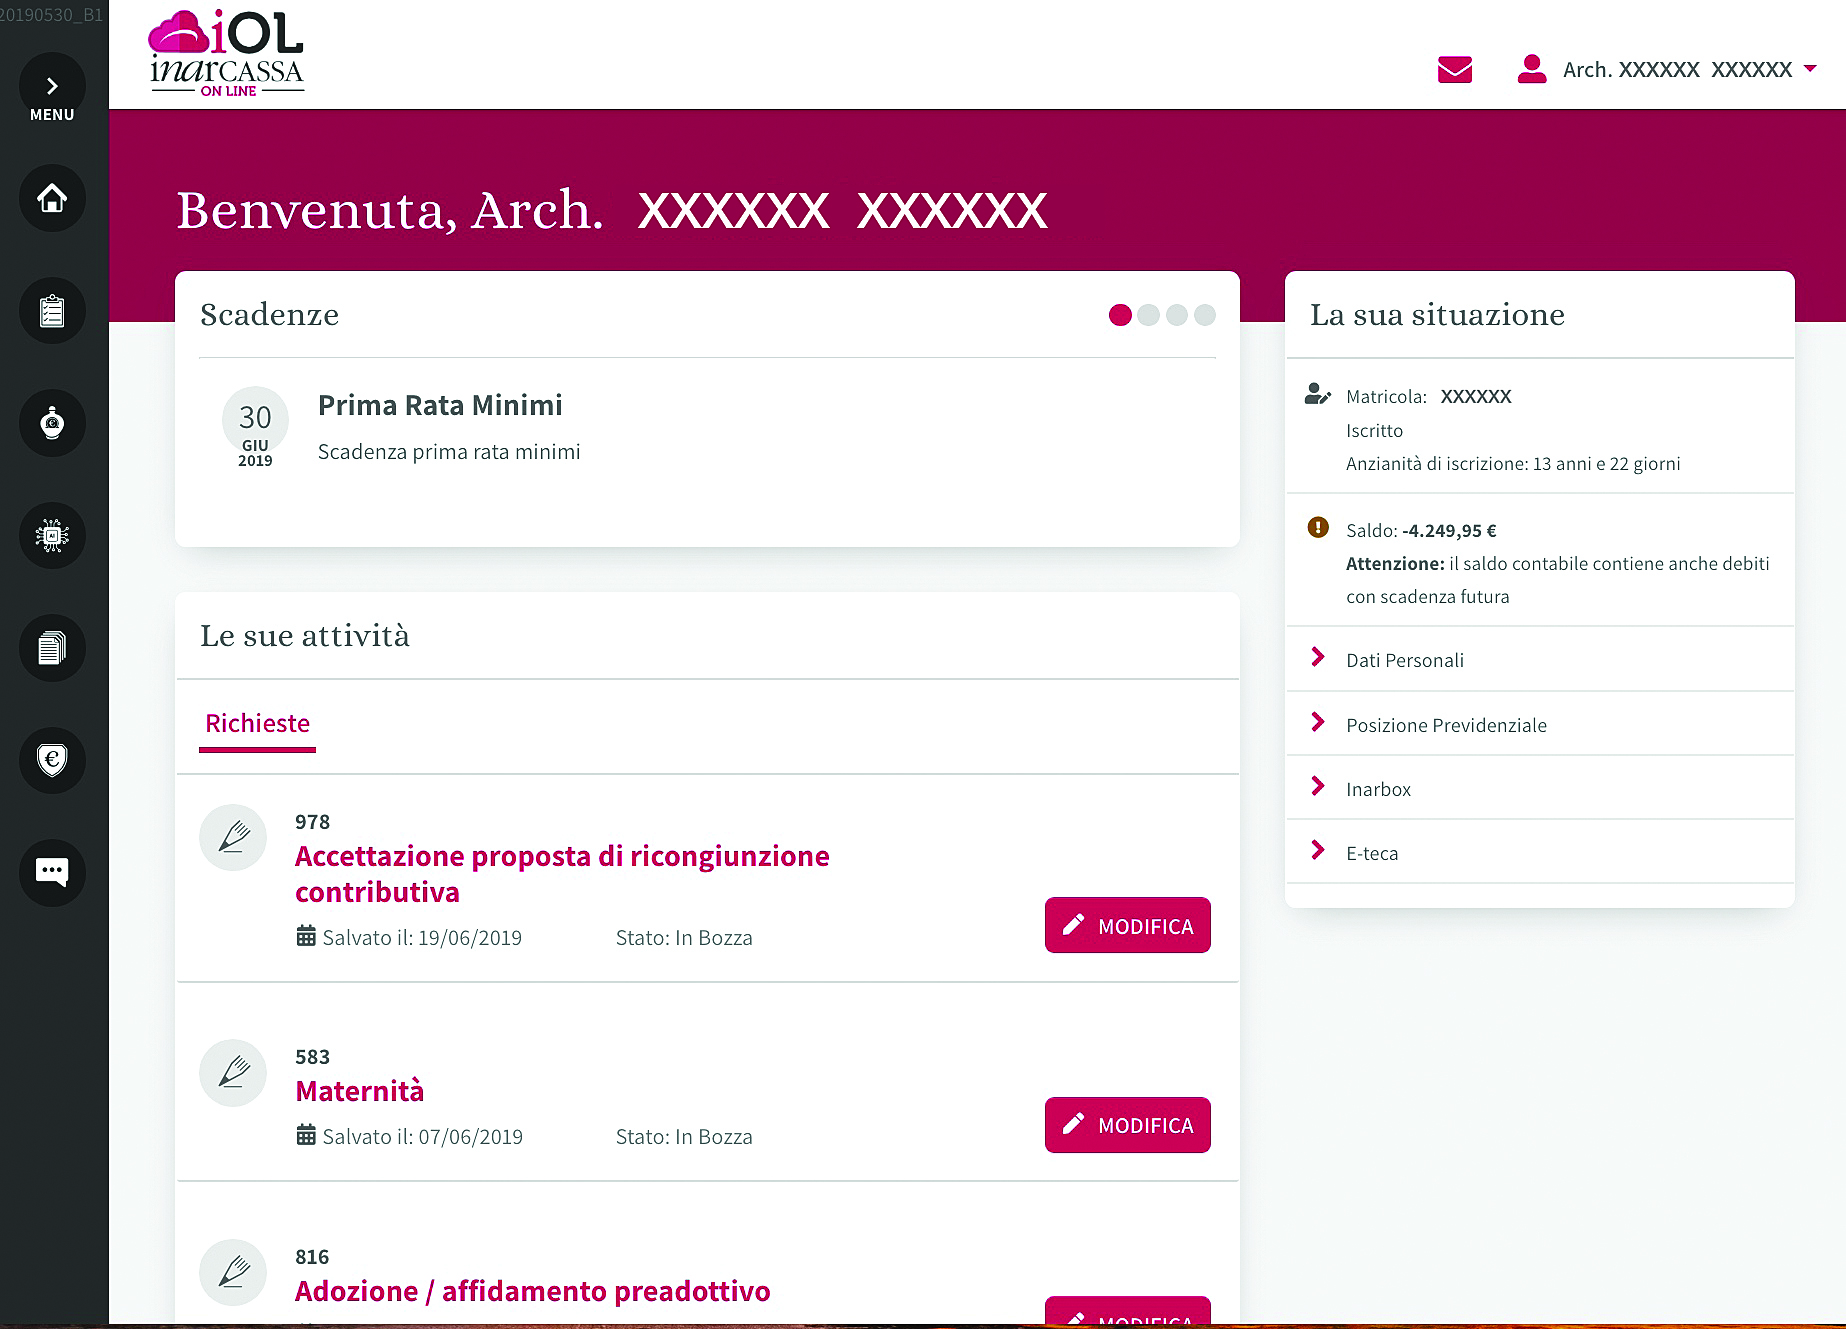This screenshot has height=1329, width=1846.
Task: Open the Maternità request link
Action: [359, 1091]
